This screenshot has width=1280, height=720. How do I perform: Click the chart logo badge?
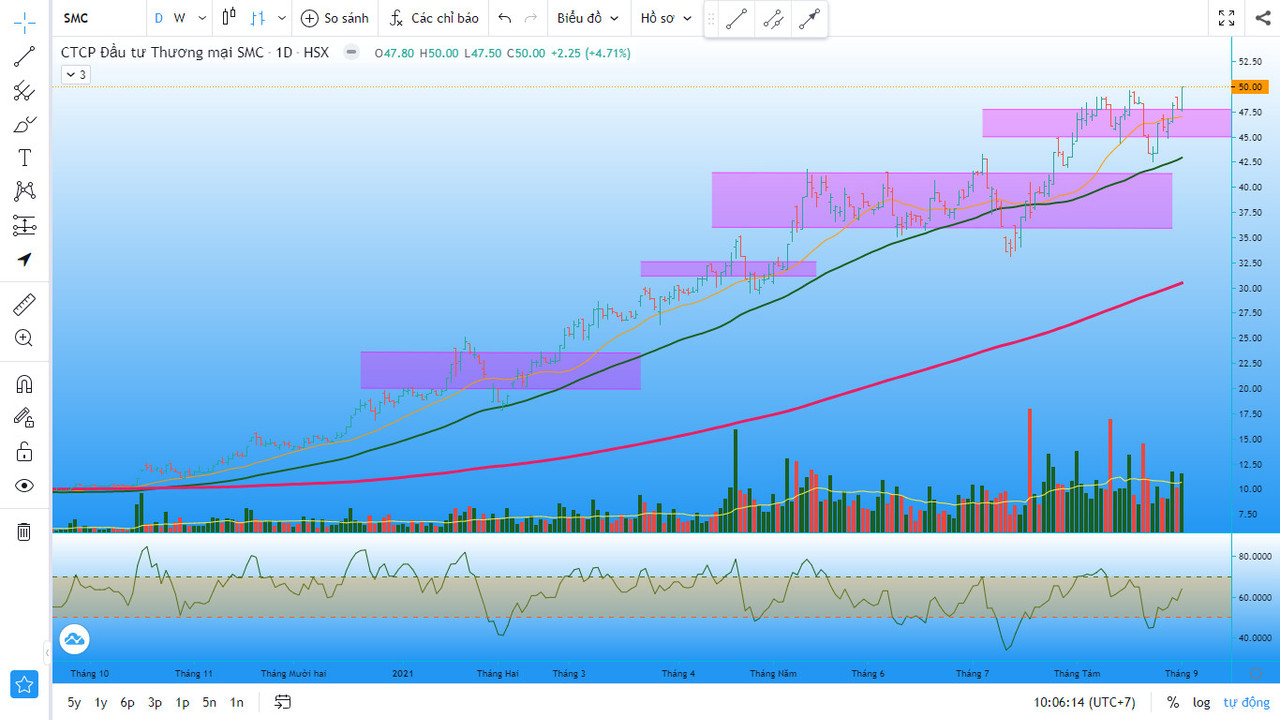(x=74, y=639)
